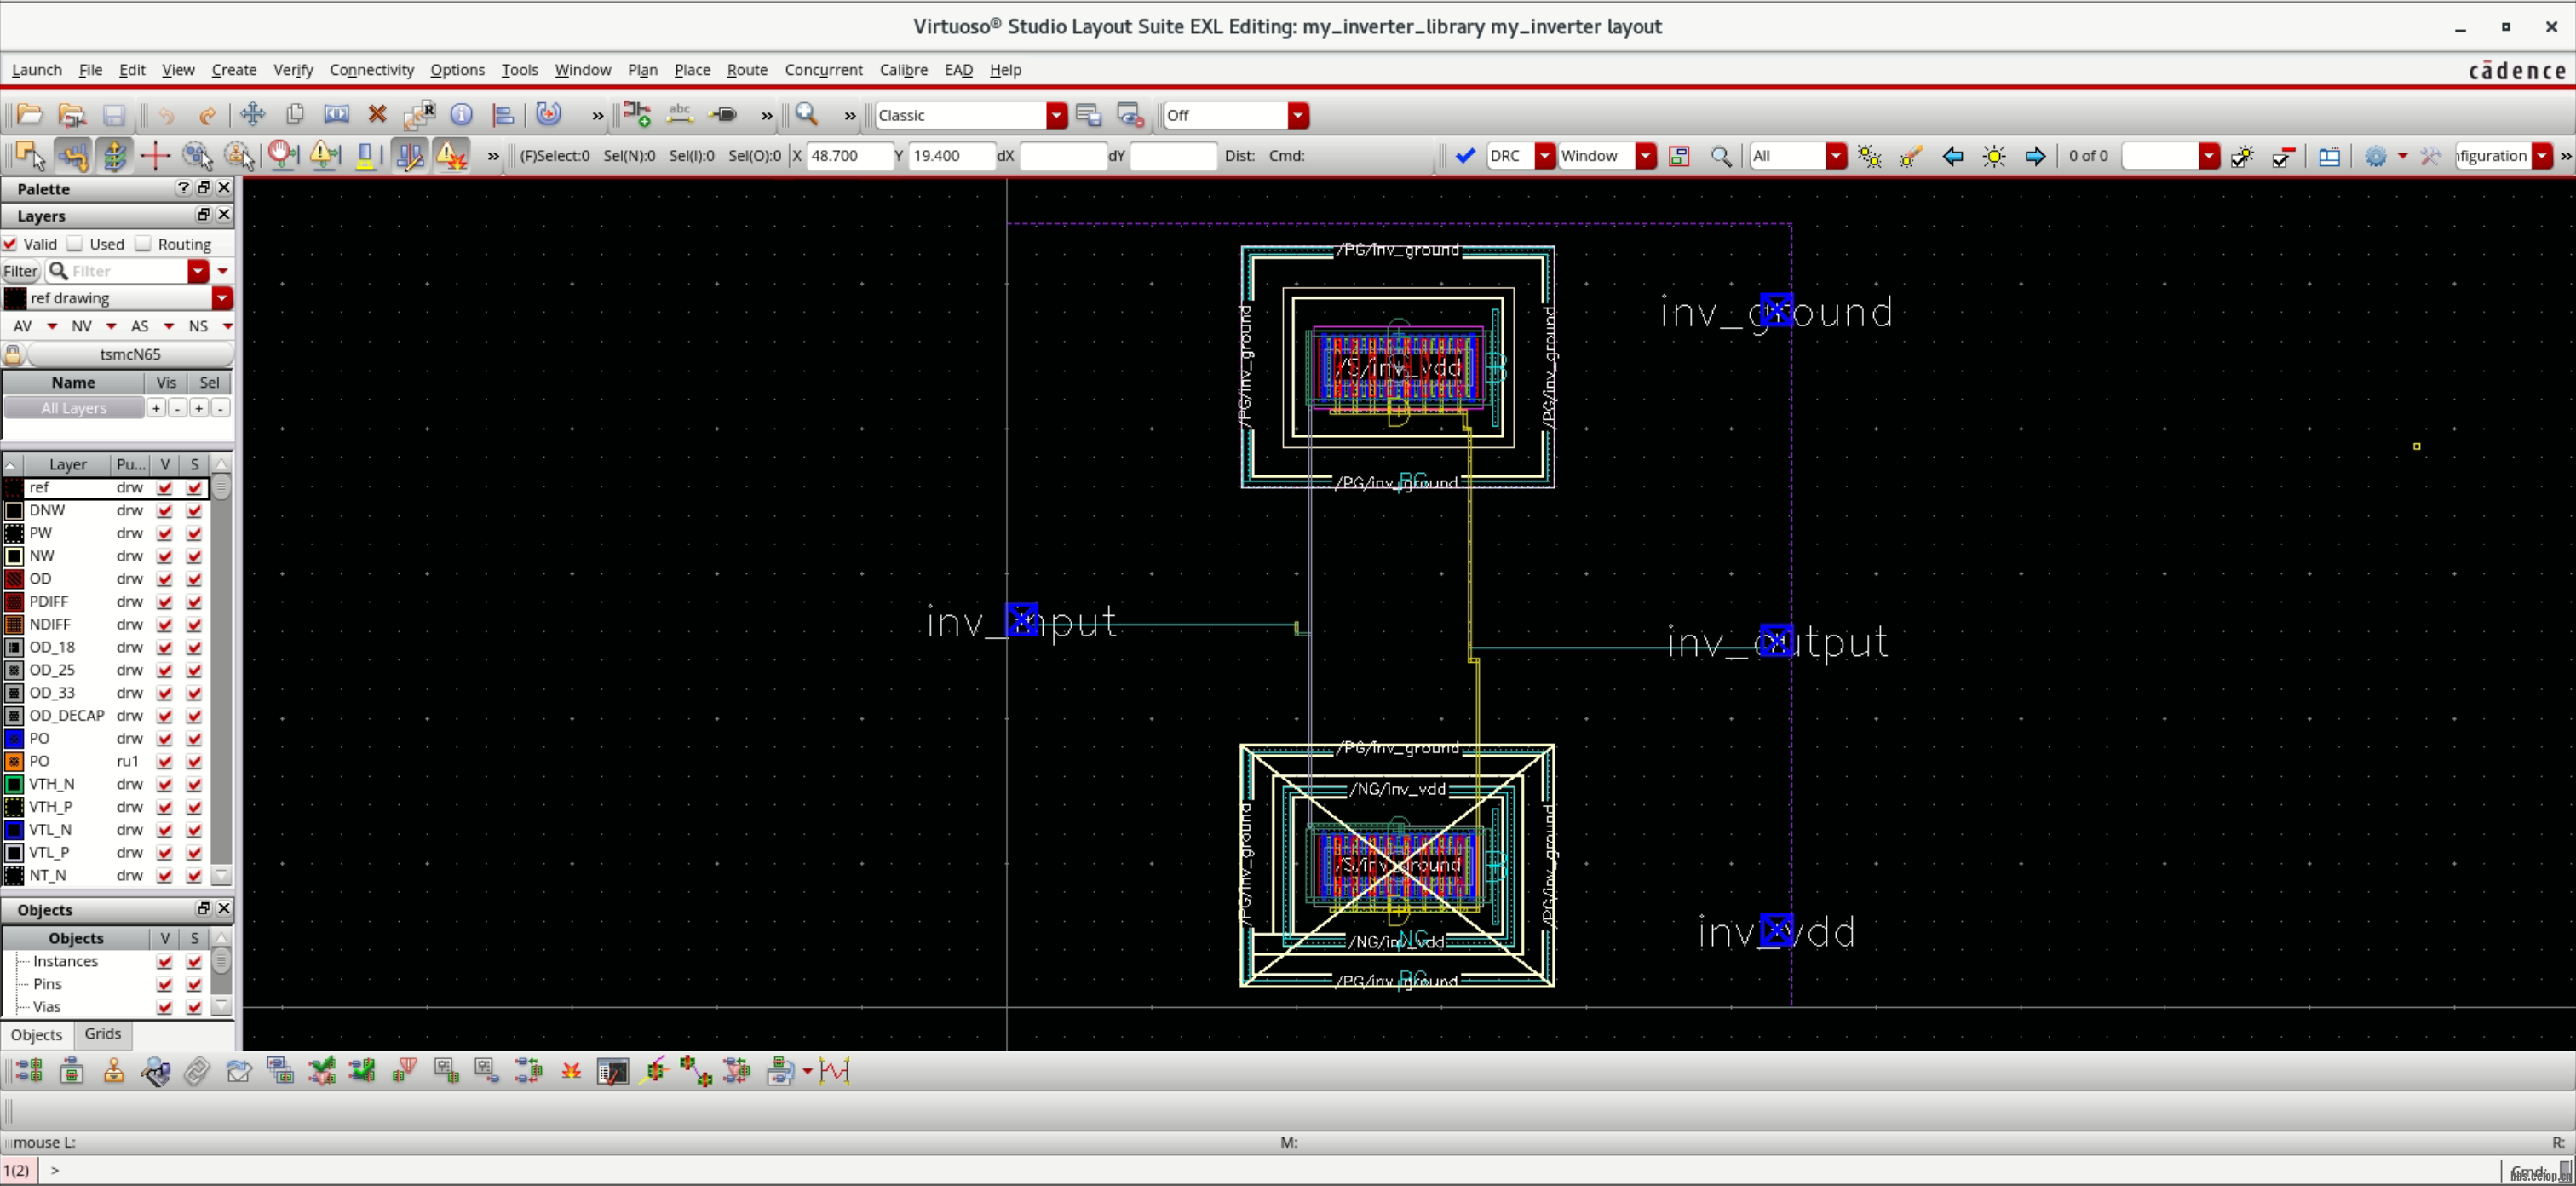
Task: Delete the selected shapes
Action: point(377,114)
